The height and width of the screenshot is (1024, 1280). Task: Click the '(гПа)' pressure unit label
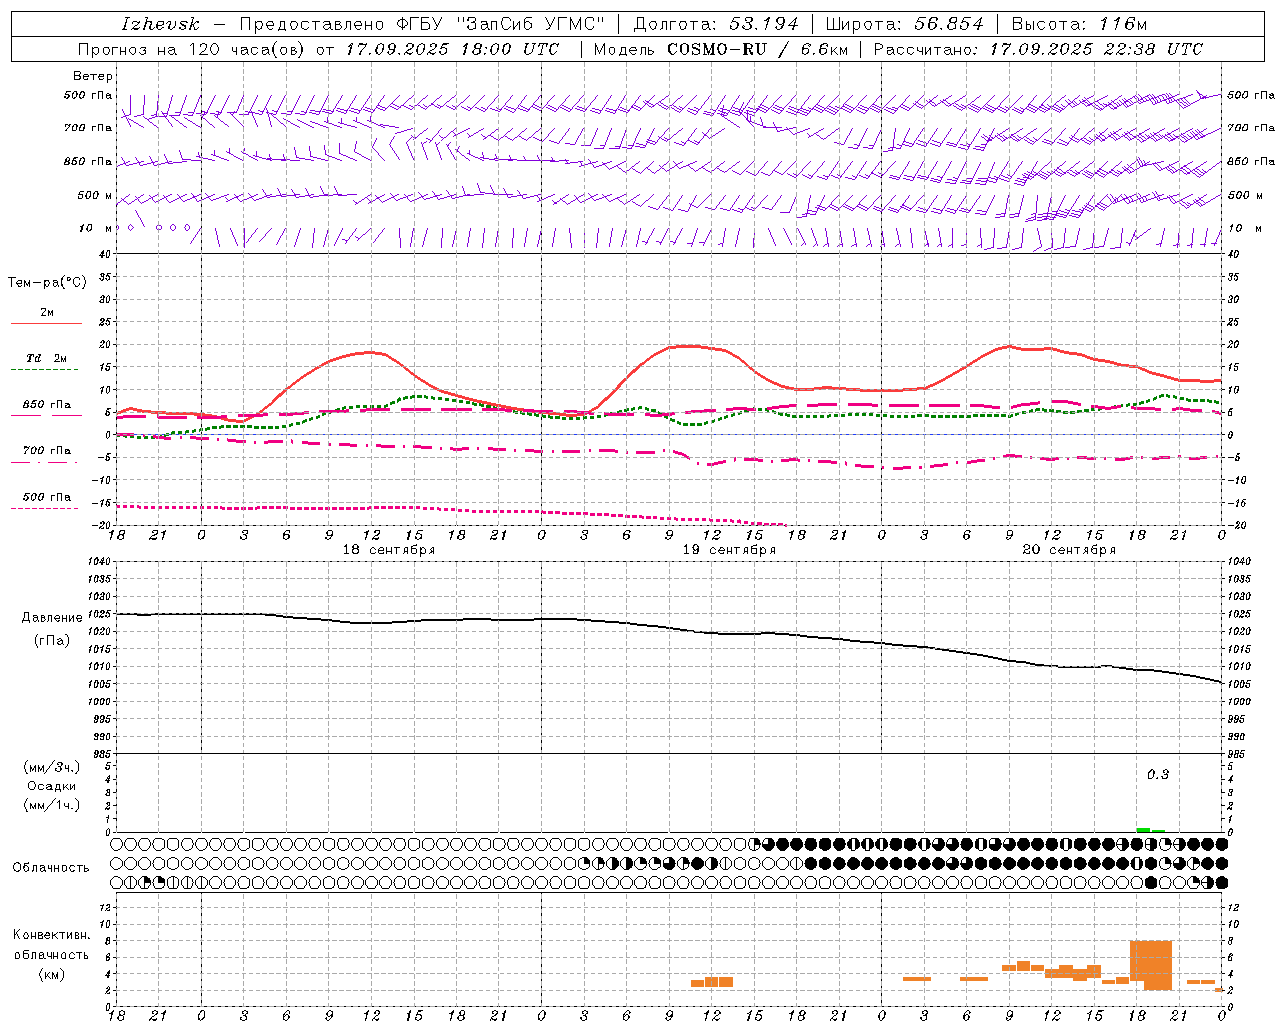click(52, 641)
